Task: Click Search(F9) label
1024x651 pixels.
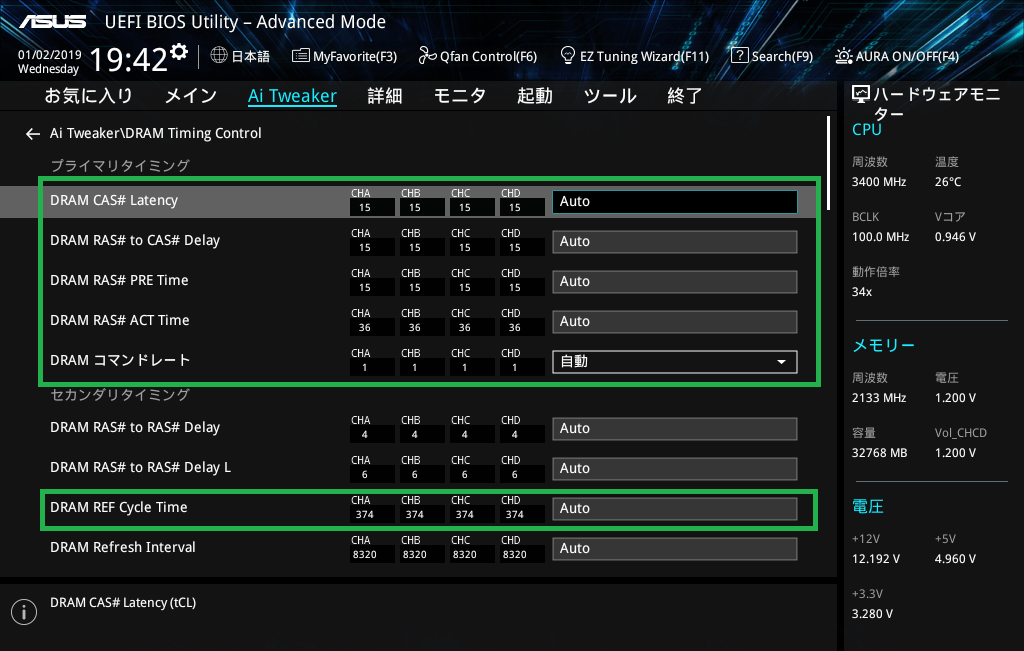Action: click(x=782, y=56)
